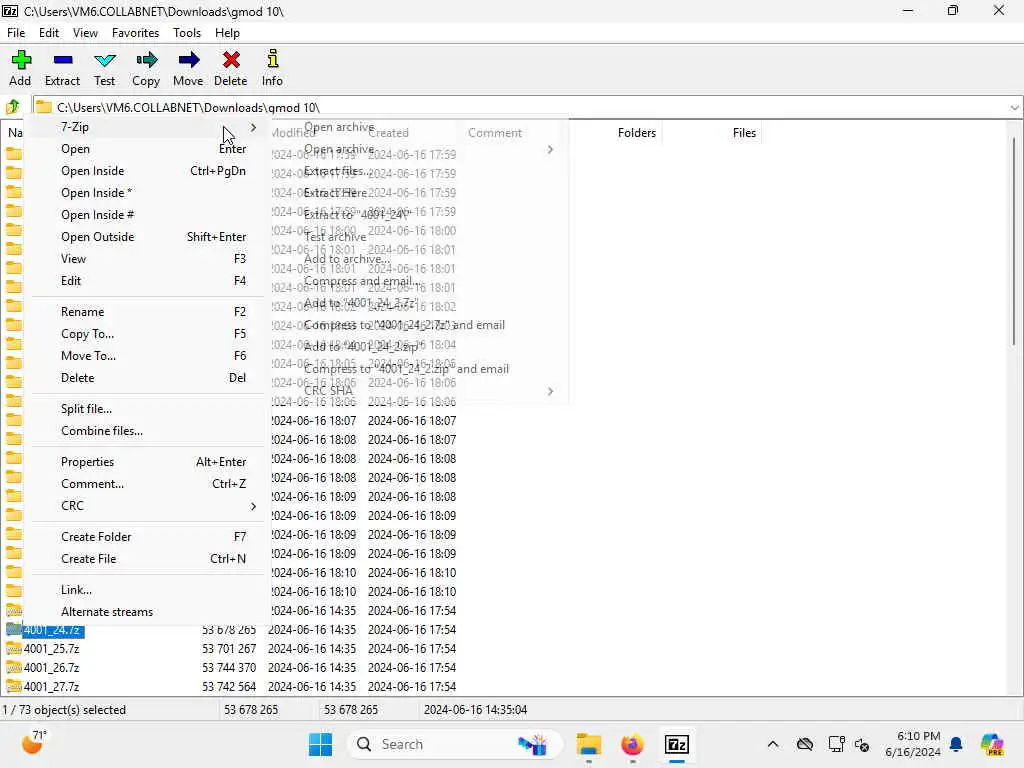Choose Create Folder in context menu
The image size is (1024, 768).
[147, 537]
